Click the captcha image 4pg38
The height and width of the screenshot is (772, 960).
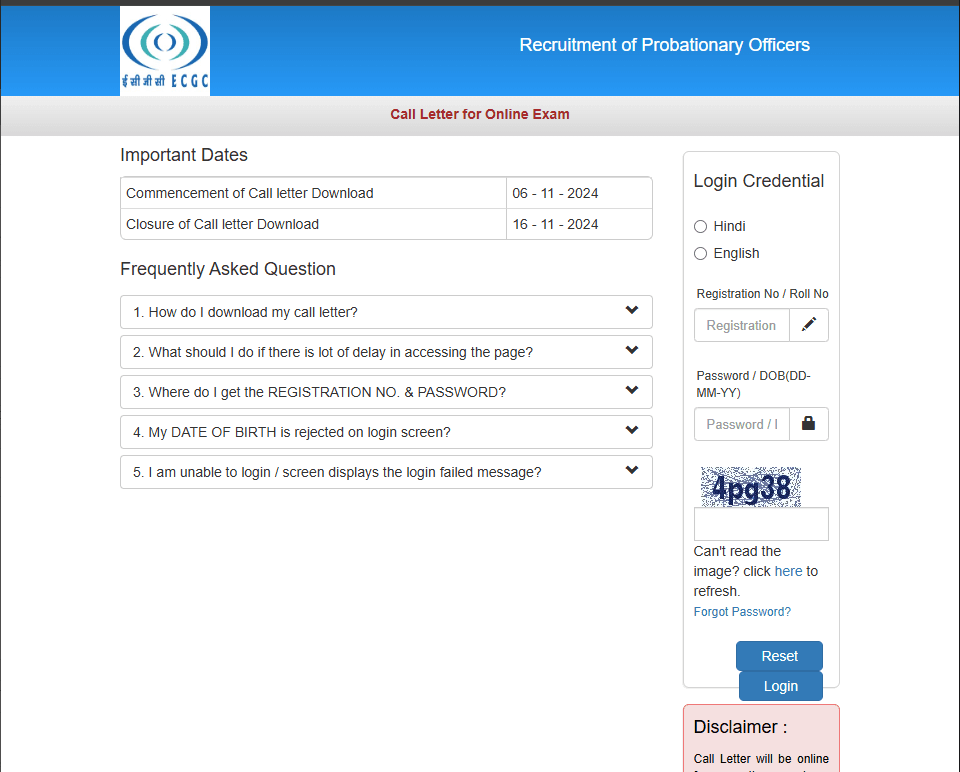(x=751, y=487)
